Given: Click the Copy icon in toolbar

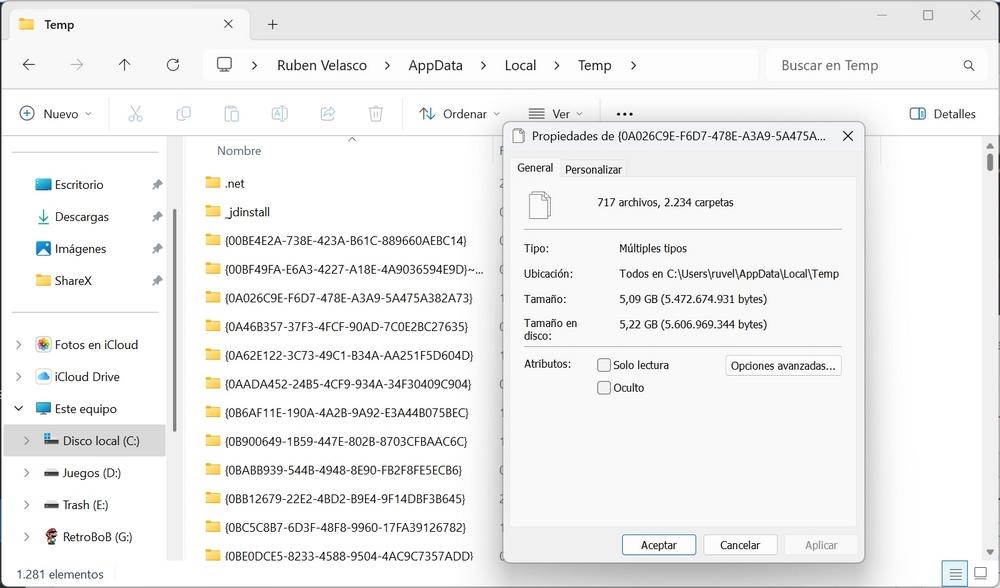Looking at the screenshot, I should click(x=184, y=114).
